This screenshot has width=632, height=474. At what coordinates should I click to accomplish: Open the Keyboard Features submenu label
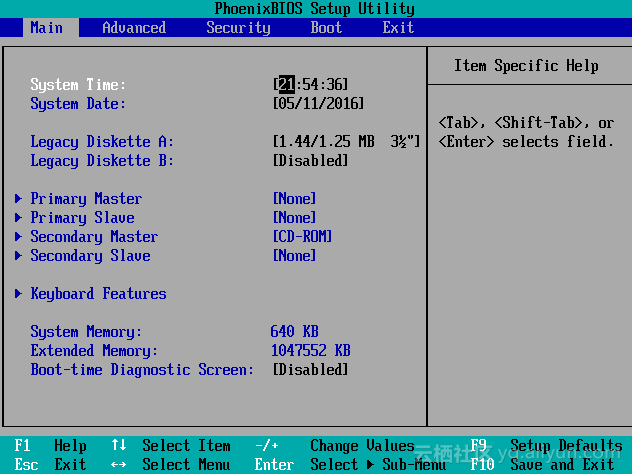pyautogui.click(x=98, y=294)
